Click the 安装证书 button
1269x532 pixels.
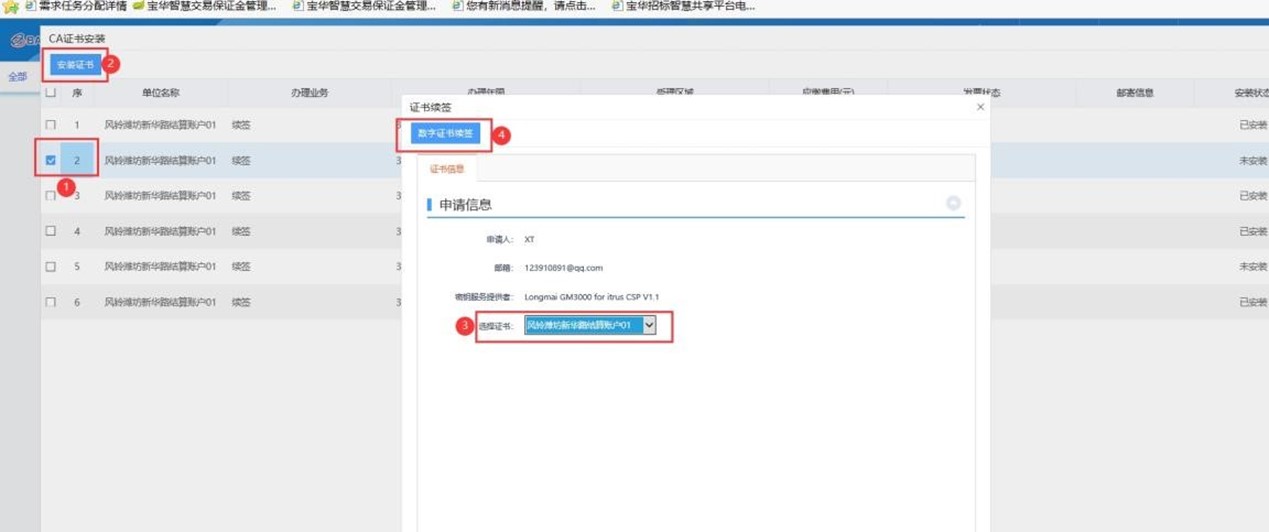75,65
